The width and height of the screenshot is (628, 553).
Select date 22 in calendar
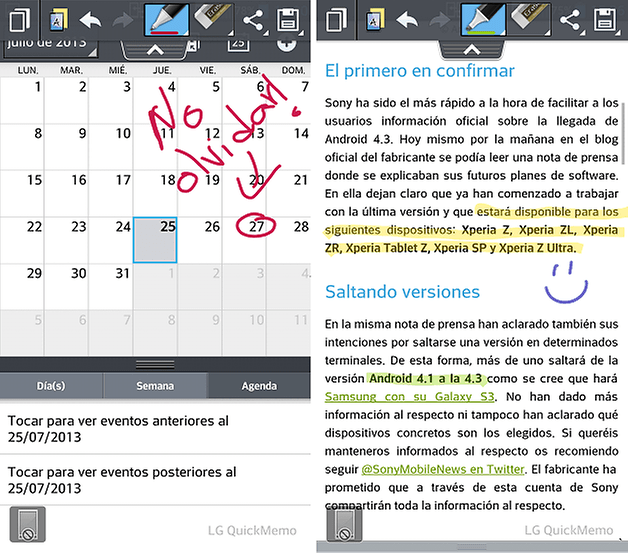[22, 240]
